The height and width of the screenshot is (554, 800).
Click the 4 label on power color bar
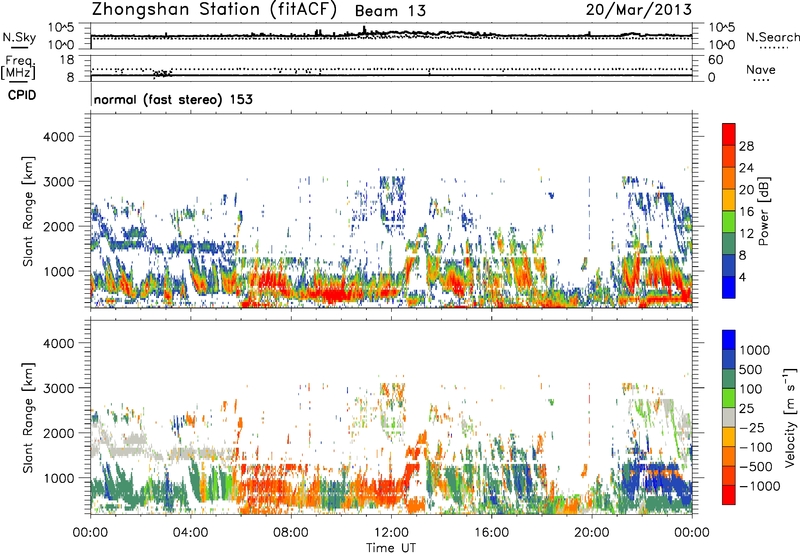[x=742, y=278]
